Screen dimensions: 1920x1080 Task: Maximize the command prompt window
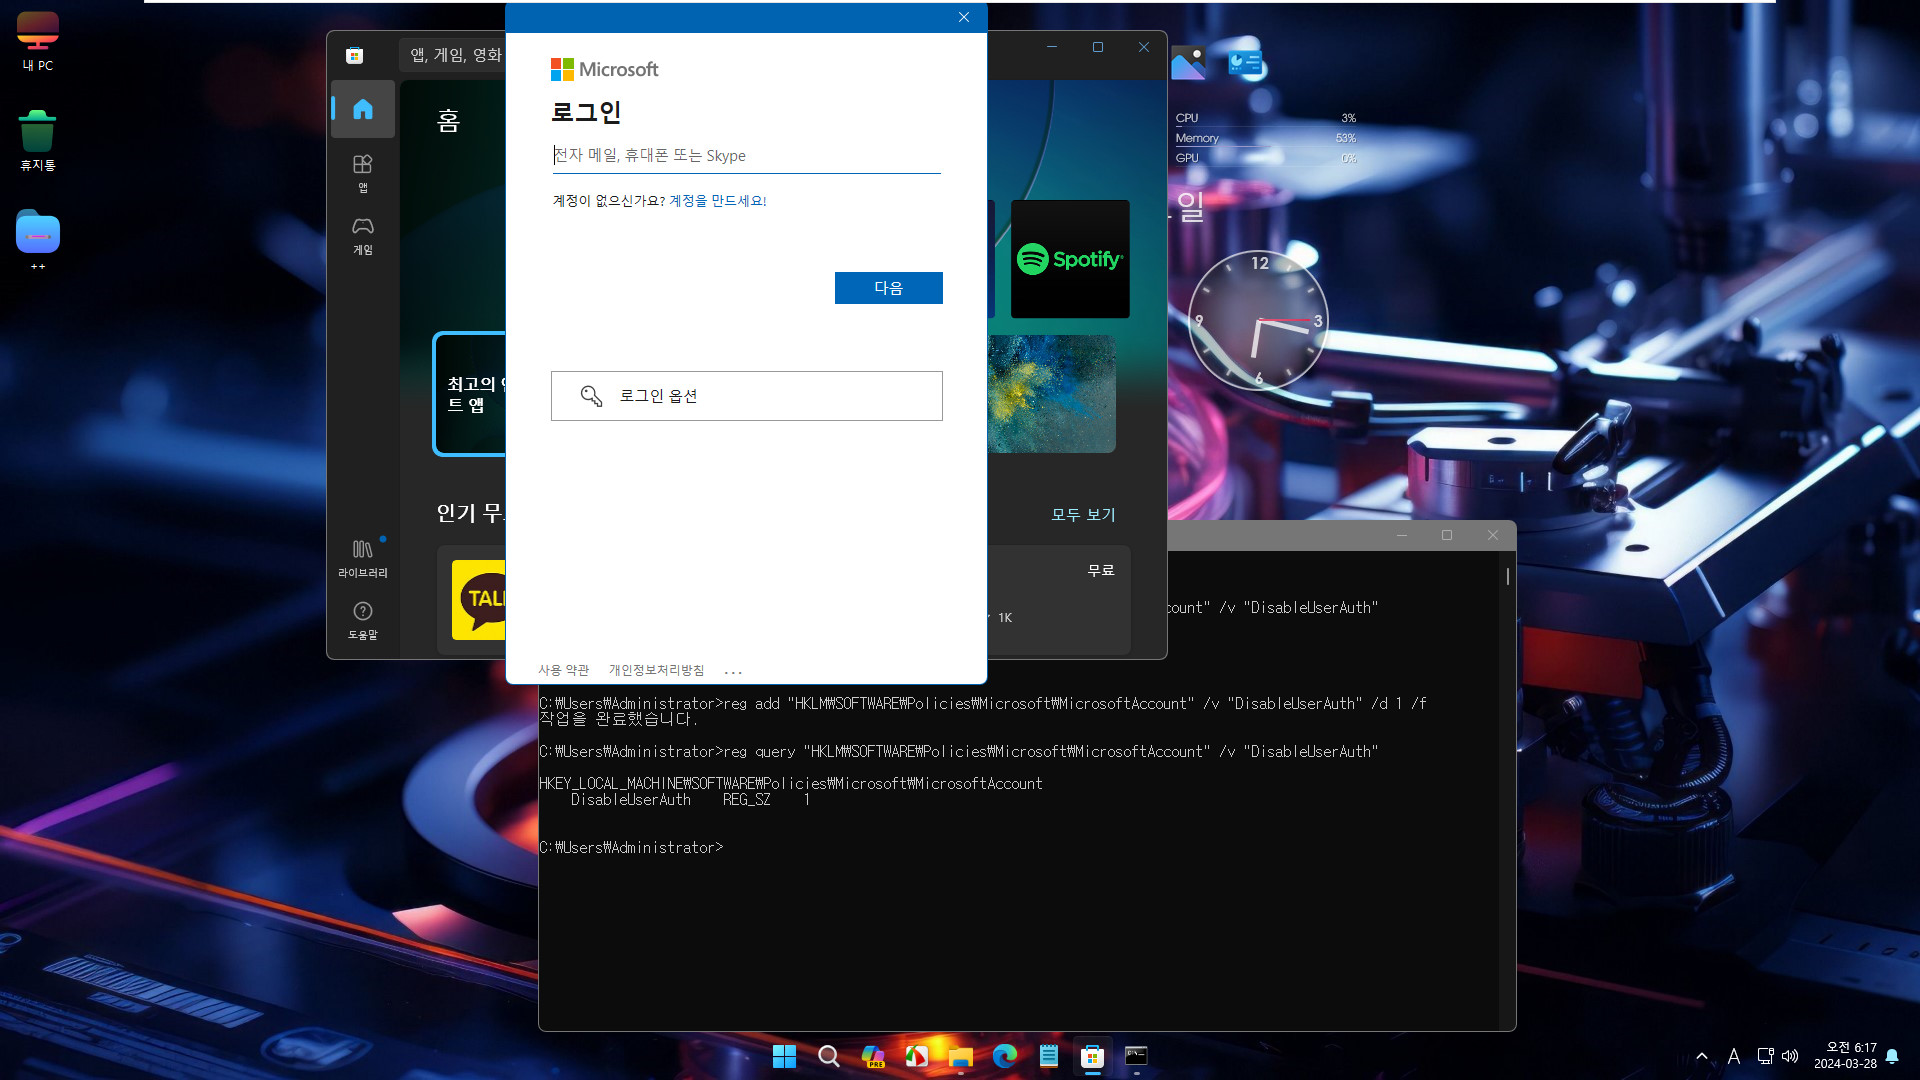tap(1447, 535)
